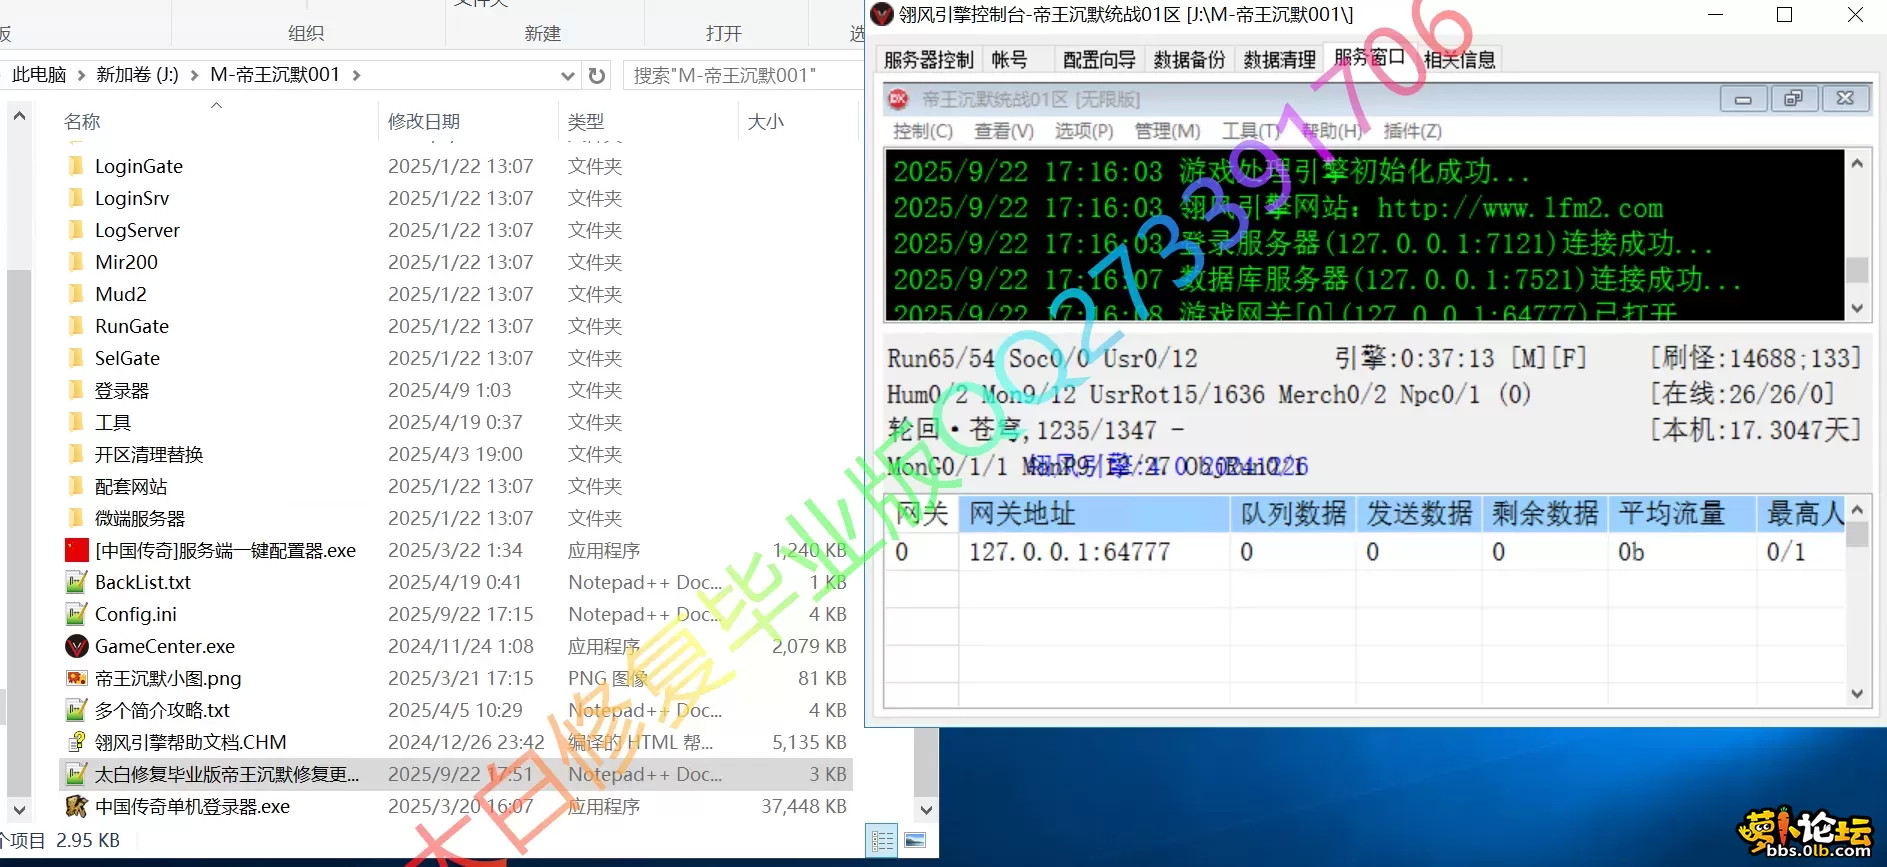Switch to the 服务器控制 tab
This screenshot has width=1887, height=867.
929,60
